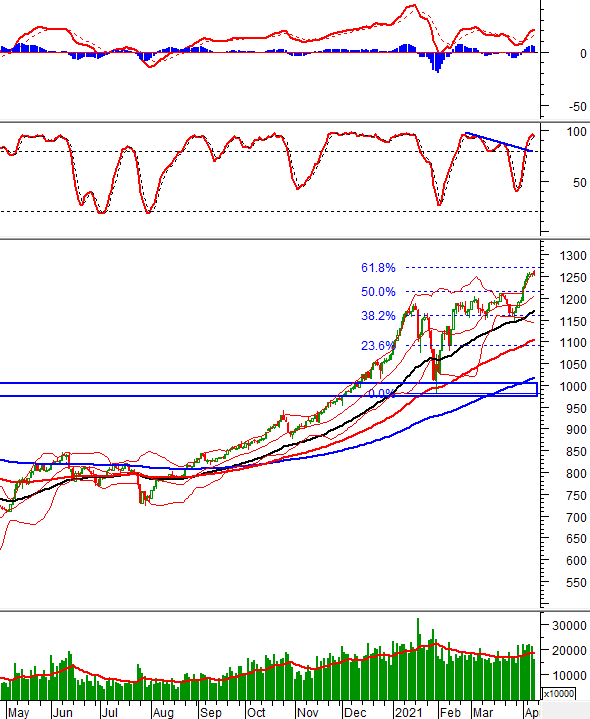Select the latest candlestick near 1250
Screen dimensions: 590x719
coord(534,273)
